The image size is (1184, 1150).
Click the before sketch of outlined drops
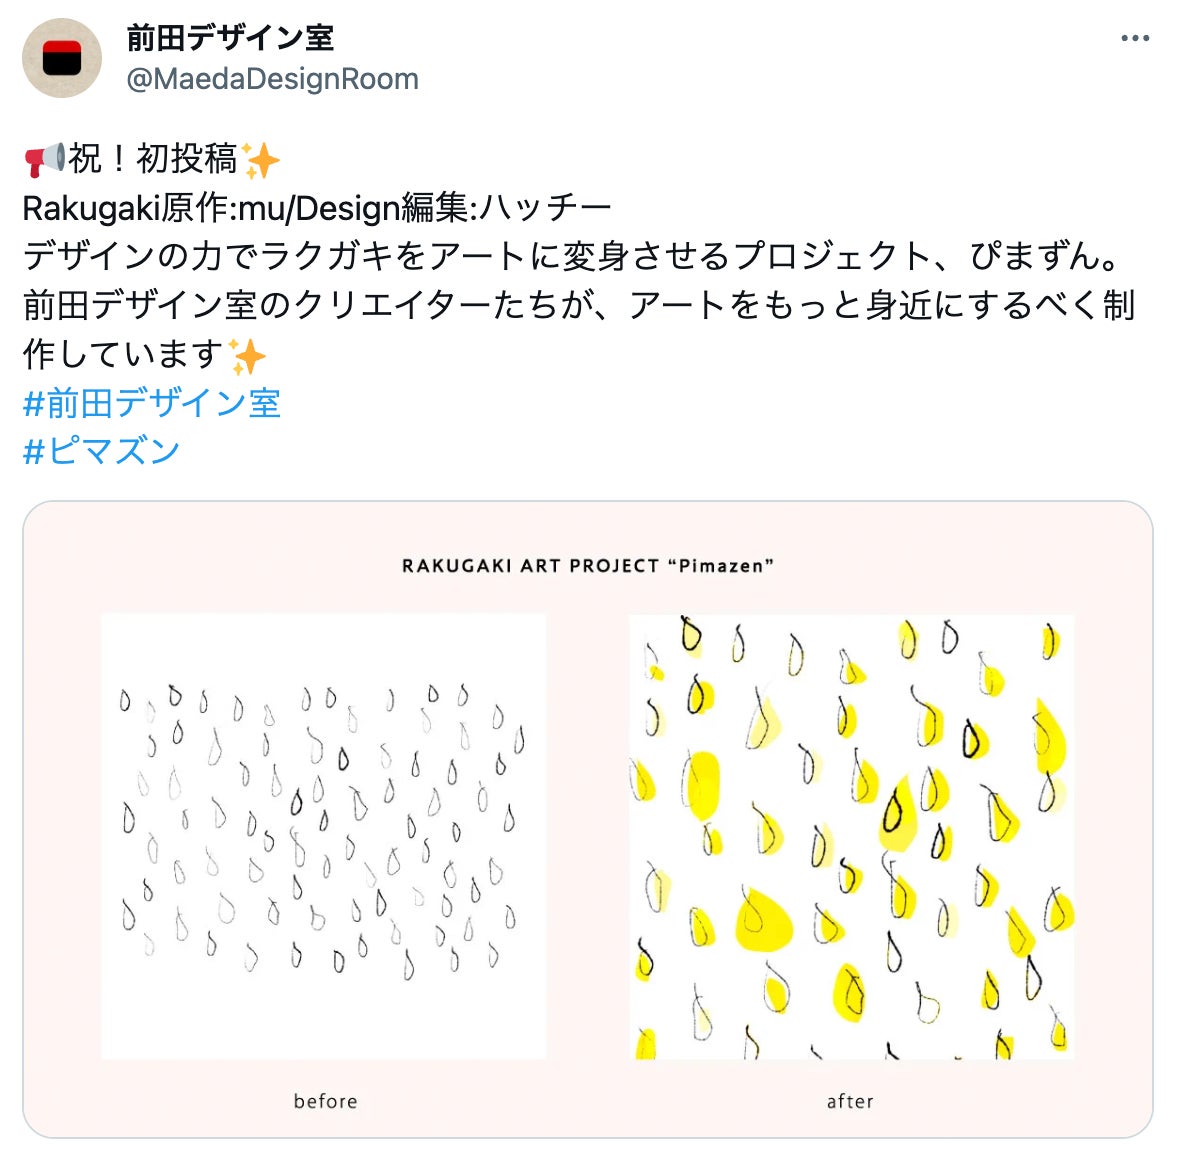pyautogui.click(x=323, y=837)
